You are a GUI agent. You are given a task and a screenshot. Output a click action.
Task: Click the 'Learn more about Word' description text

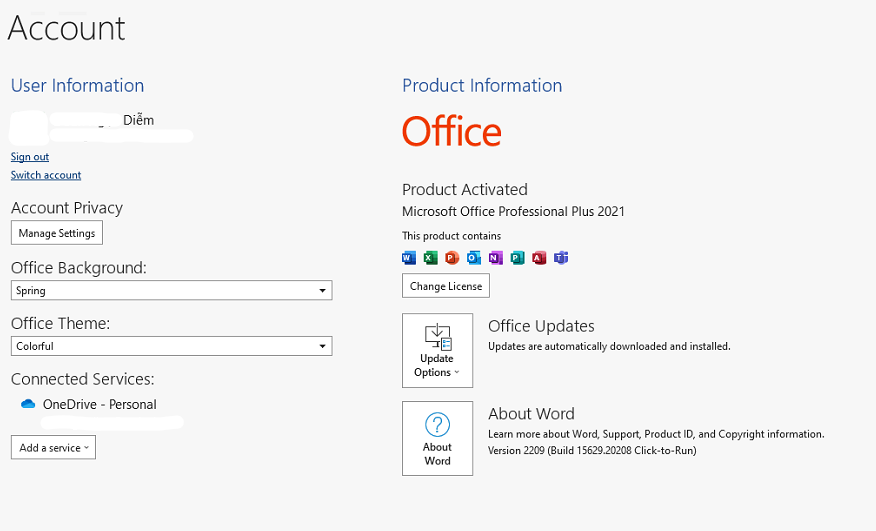tap(656, 434)
